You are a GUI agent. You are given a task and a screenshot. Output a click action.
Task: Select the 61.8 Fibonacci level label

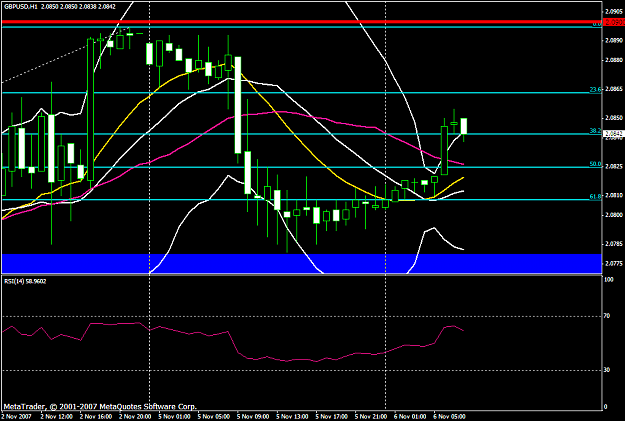595,197
